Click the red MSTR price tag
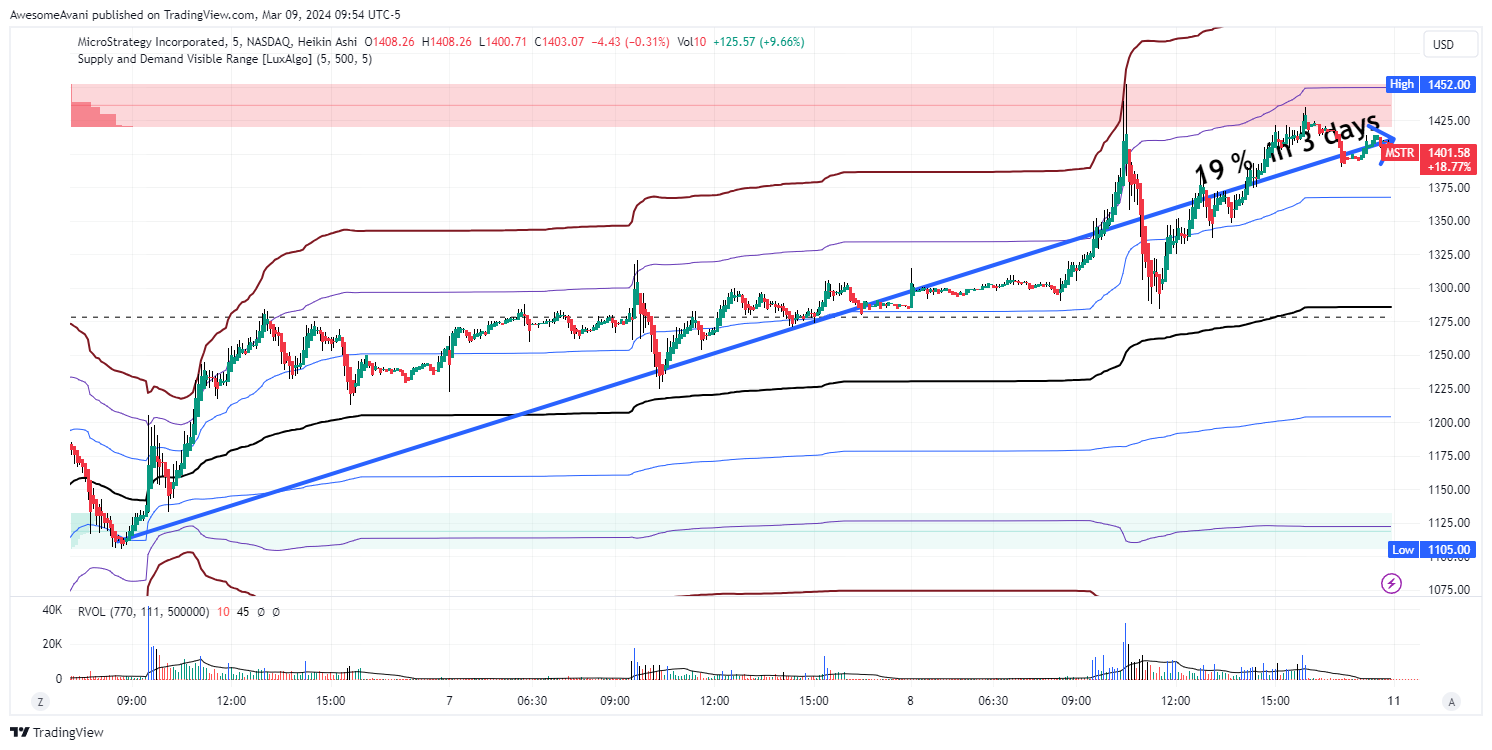Screen dimensions: 1492x750 click(x=1401, y=153)
